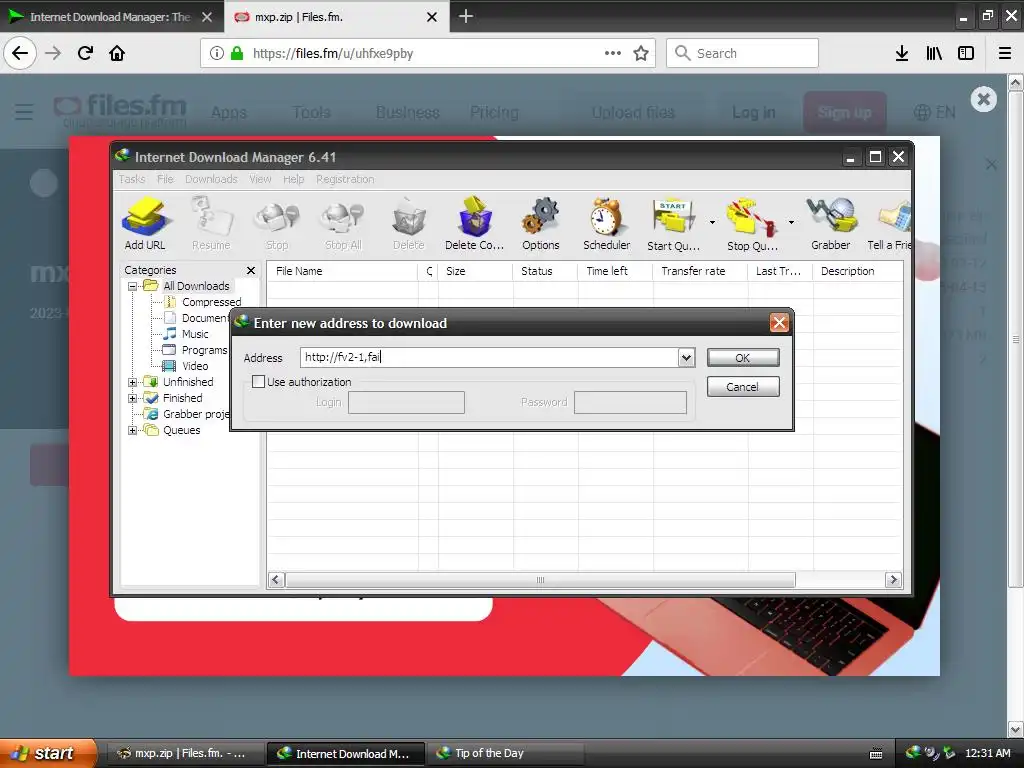The height and width of the screenshot is (768, 1024).
Task: Select the Video category
Action: pos(195,366)
